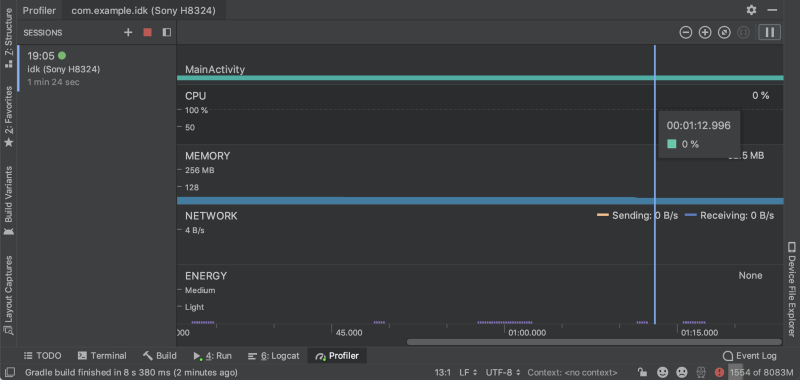The height and width of the screenshot is (380, 800).
Task: Reset timeline zoom to default
Action: [x=724, y=33]
